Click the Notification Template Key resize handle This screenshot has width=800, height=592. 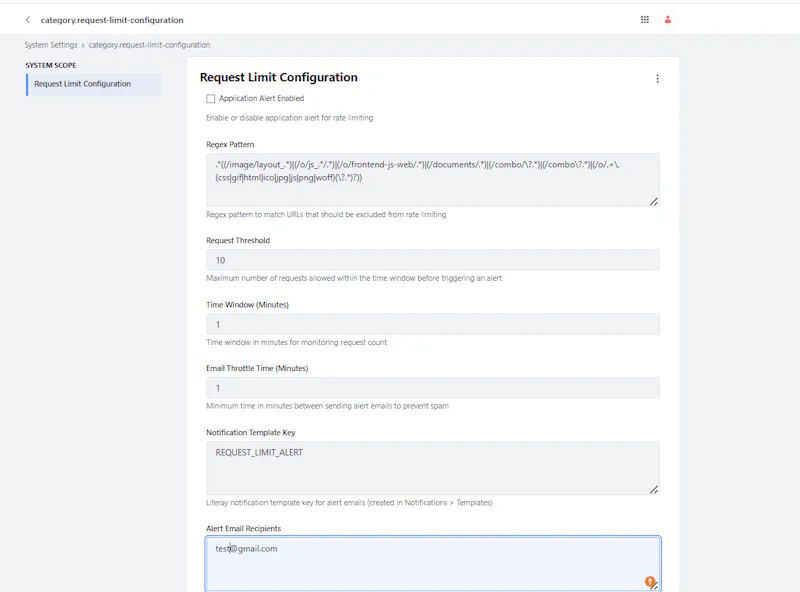[654, 489]
